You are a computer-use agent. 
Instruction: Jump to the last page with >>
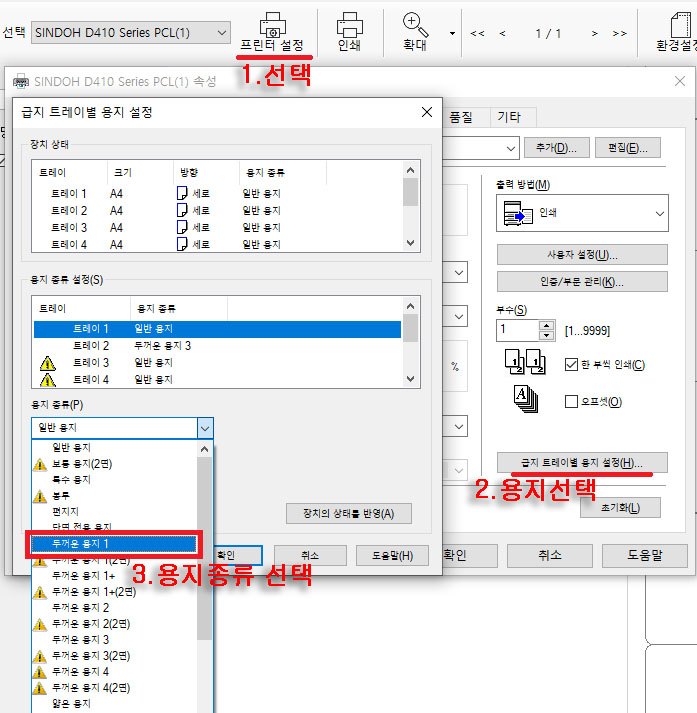619,33
